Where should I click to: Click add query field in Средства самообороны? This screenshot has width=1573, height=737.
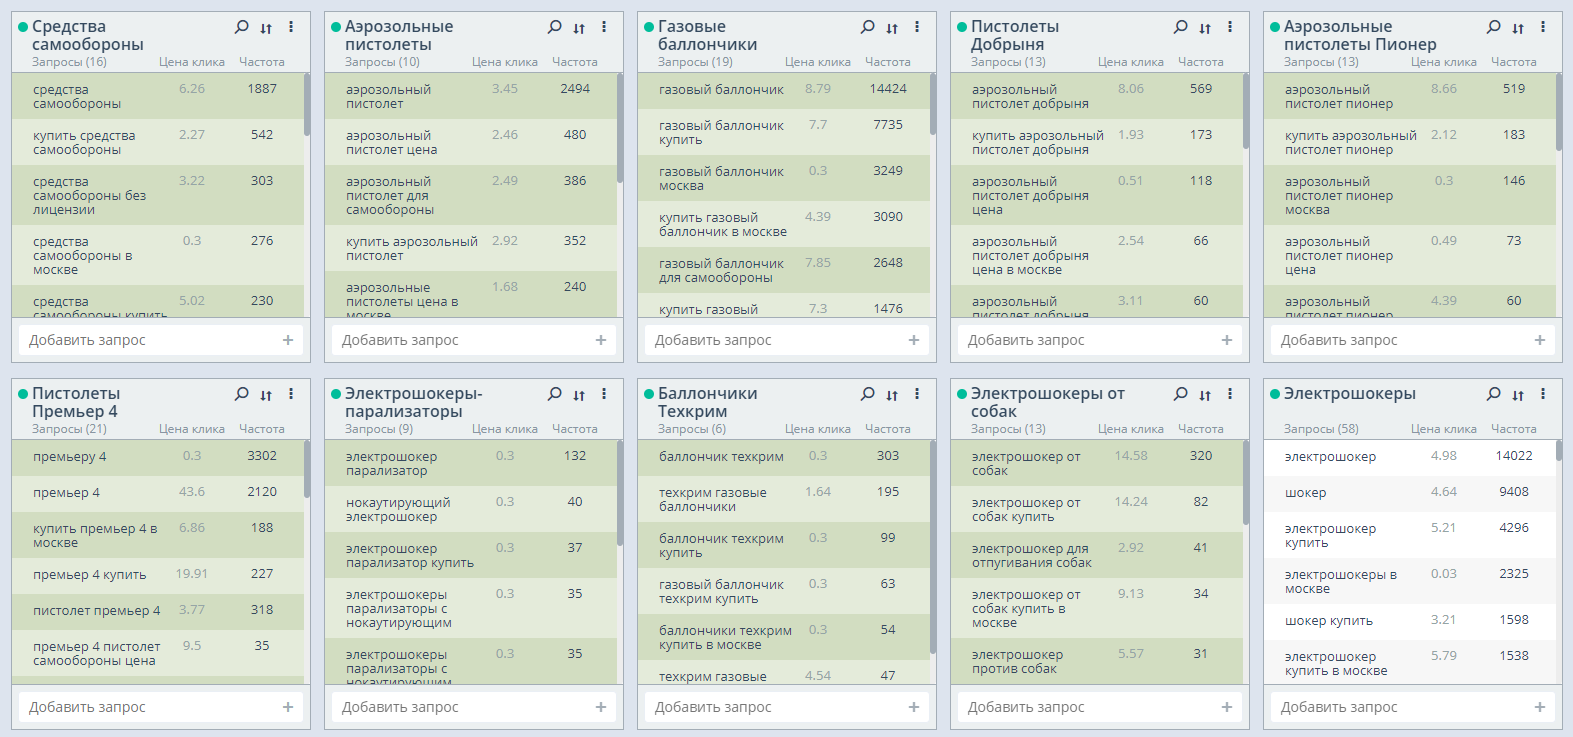(150, 340)
